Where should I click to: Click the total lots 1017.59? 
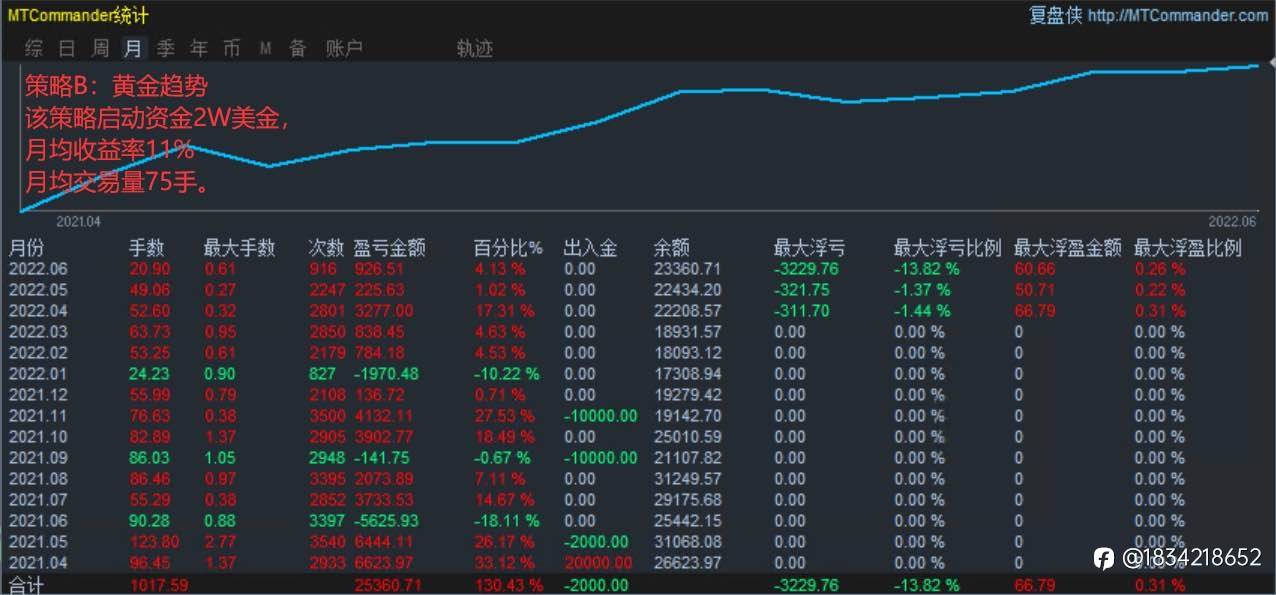tap(159, 585)
